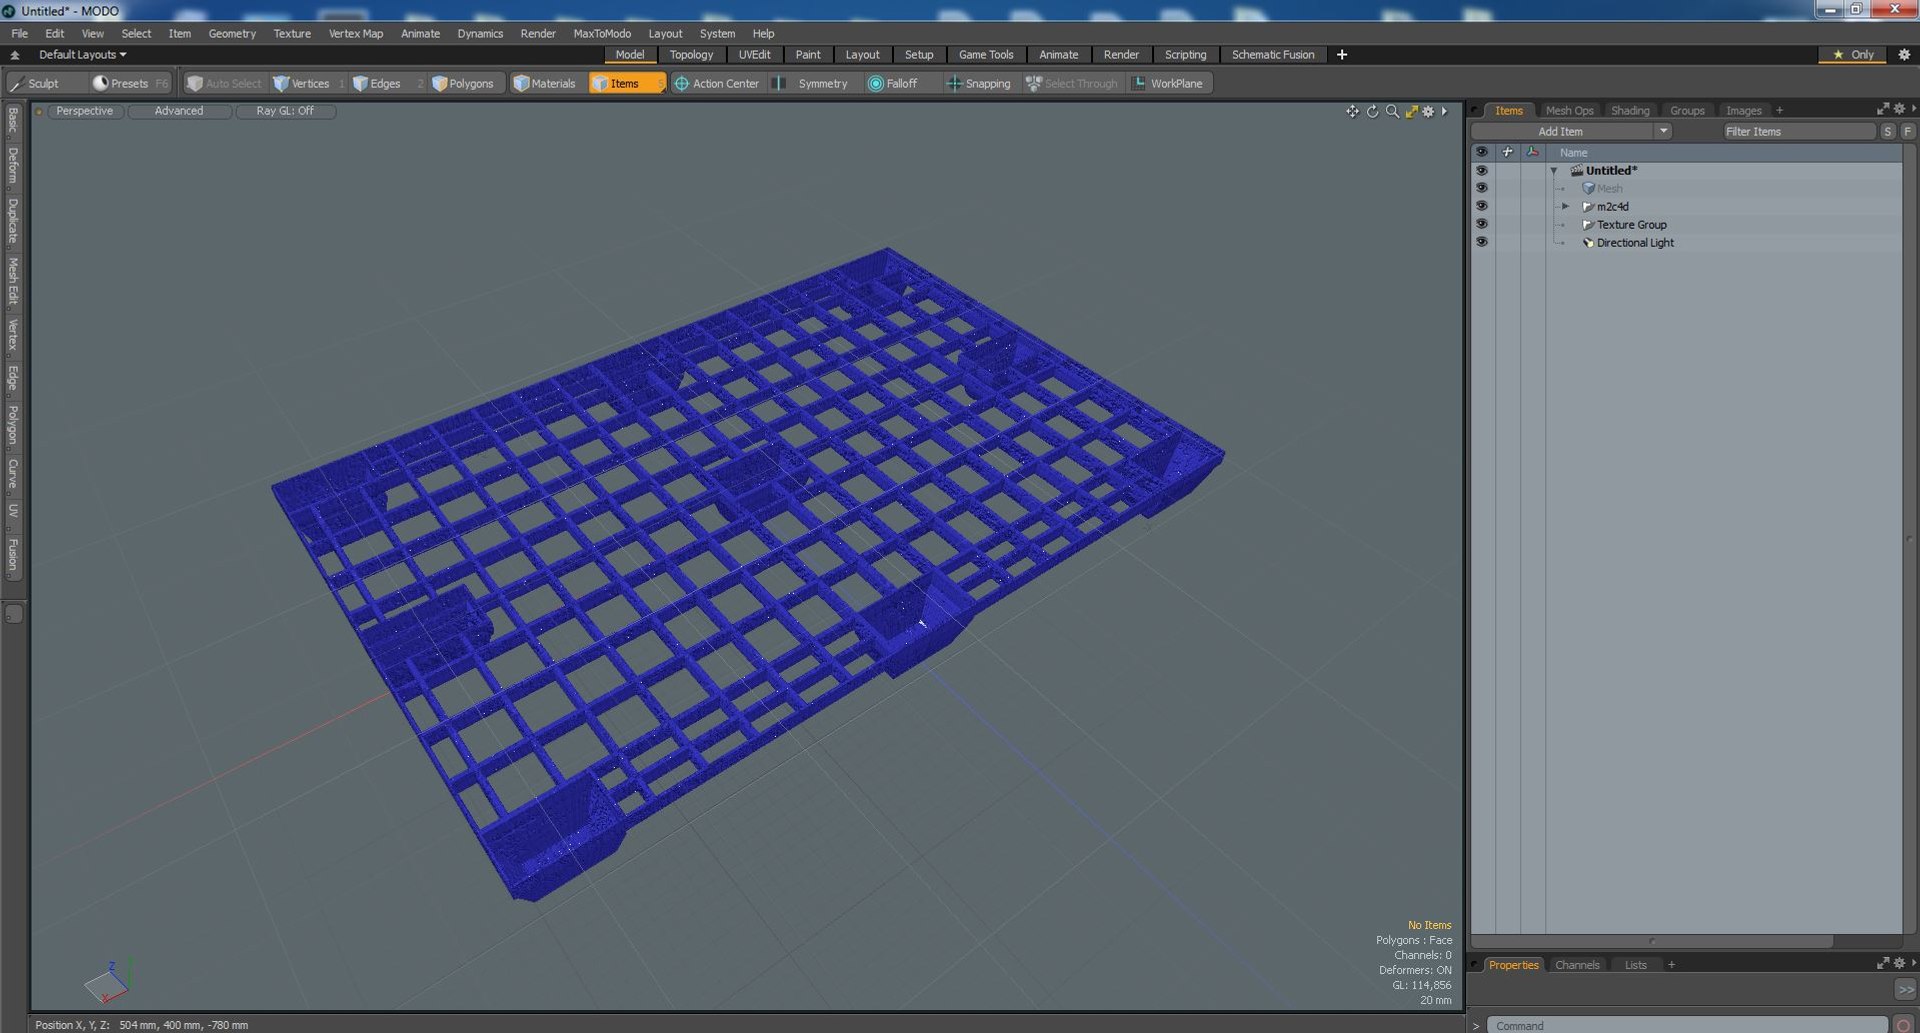Toggle Select Through
This screenshot has width=1920, height=1033.
click(x=1072, y=83)
